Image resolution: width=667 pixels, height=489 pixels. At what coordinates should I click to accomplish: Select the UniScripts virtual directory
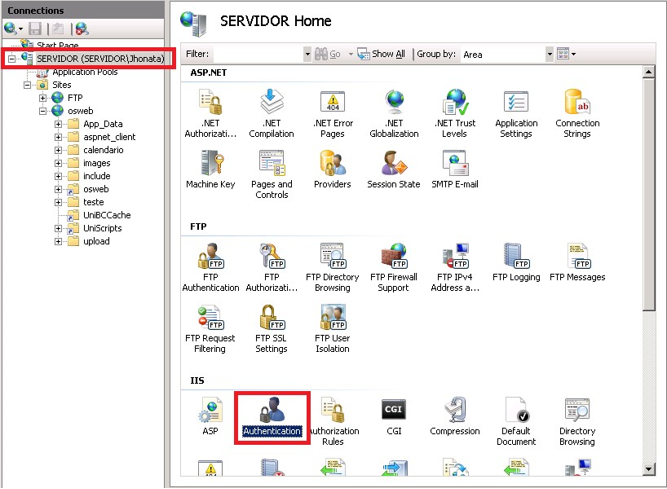pos(103,228)
